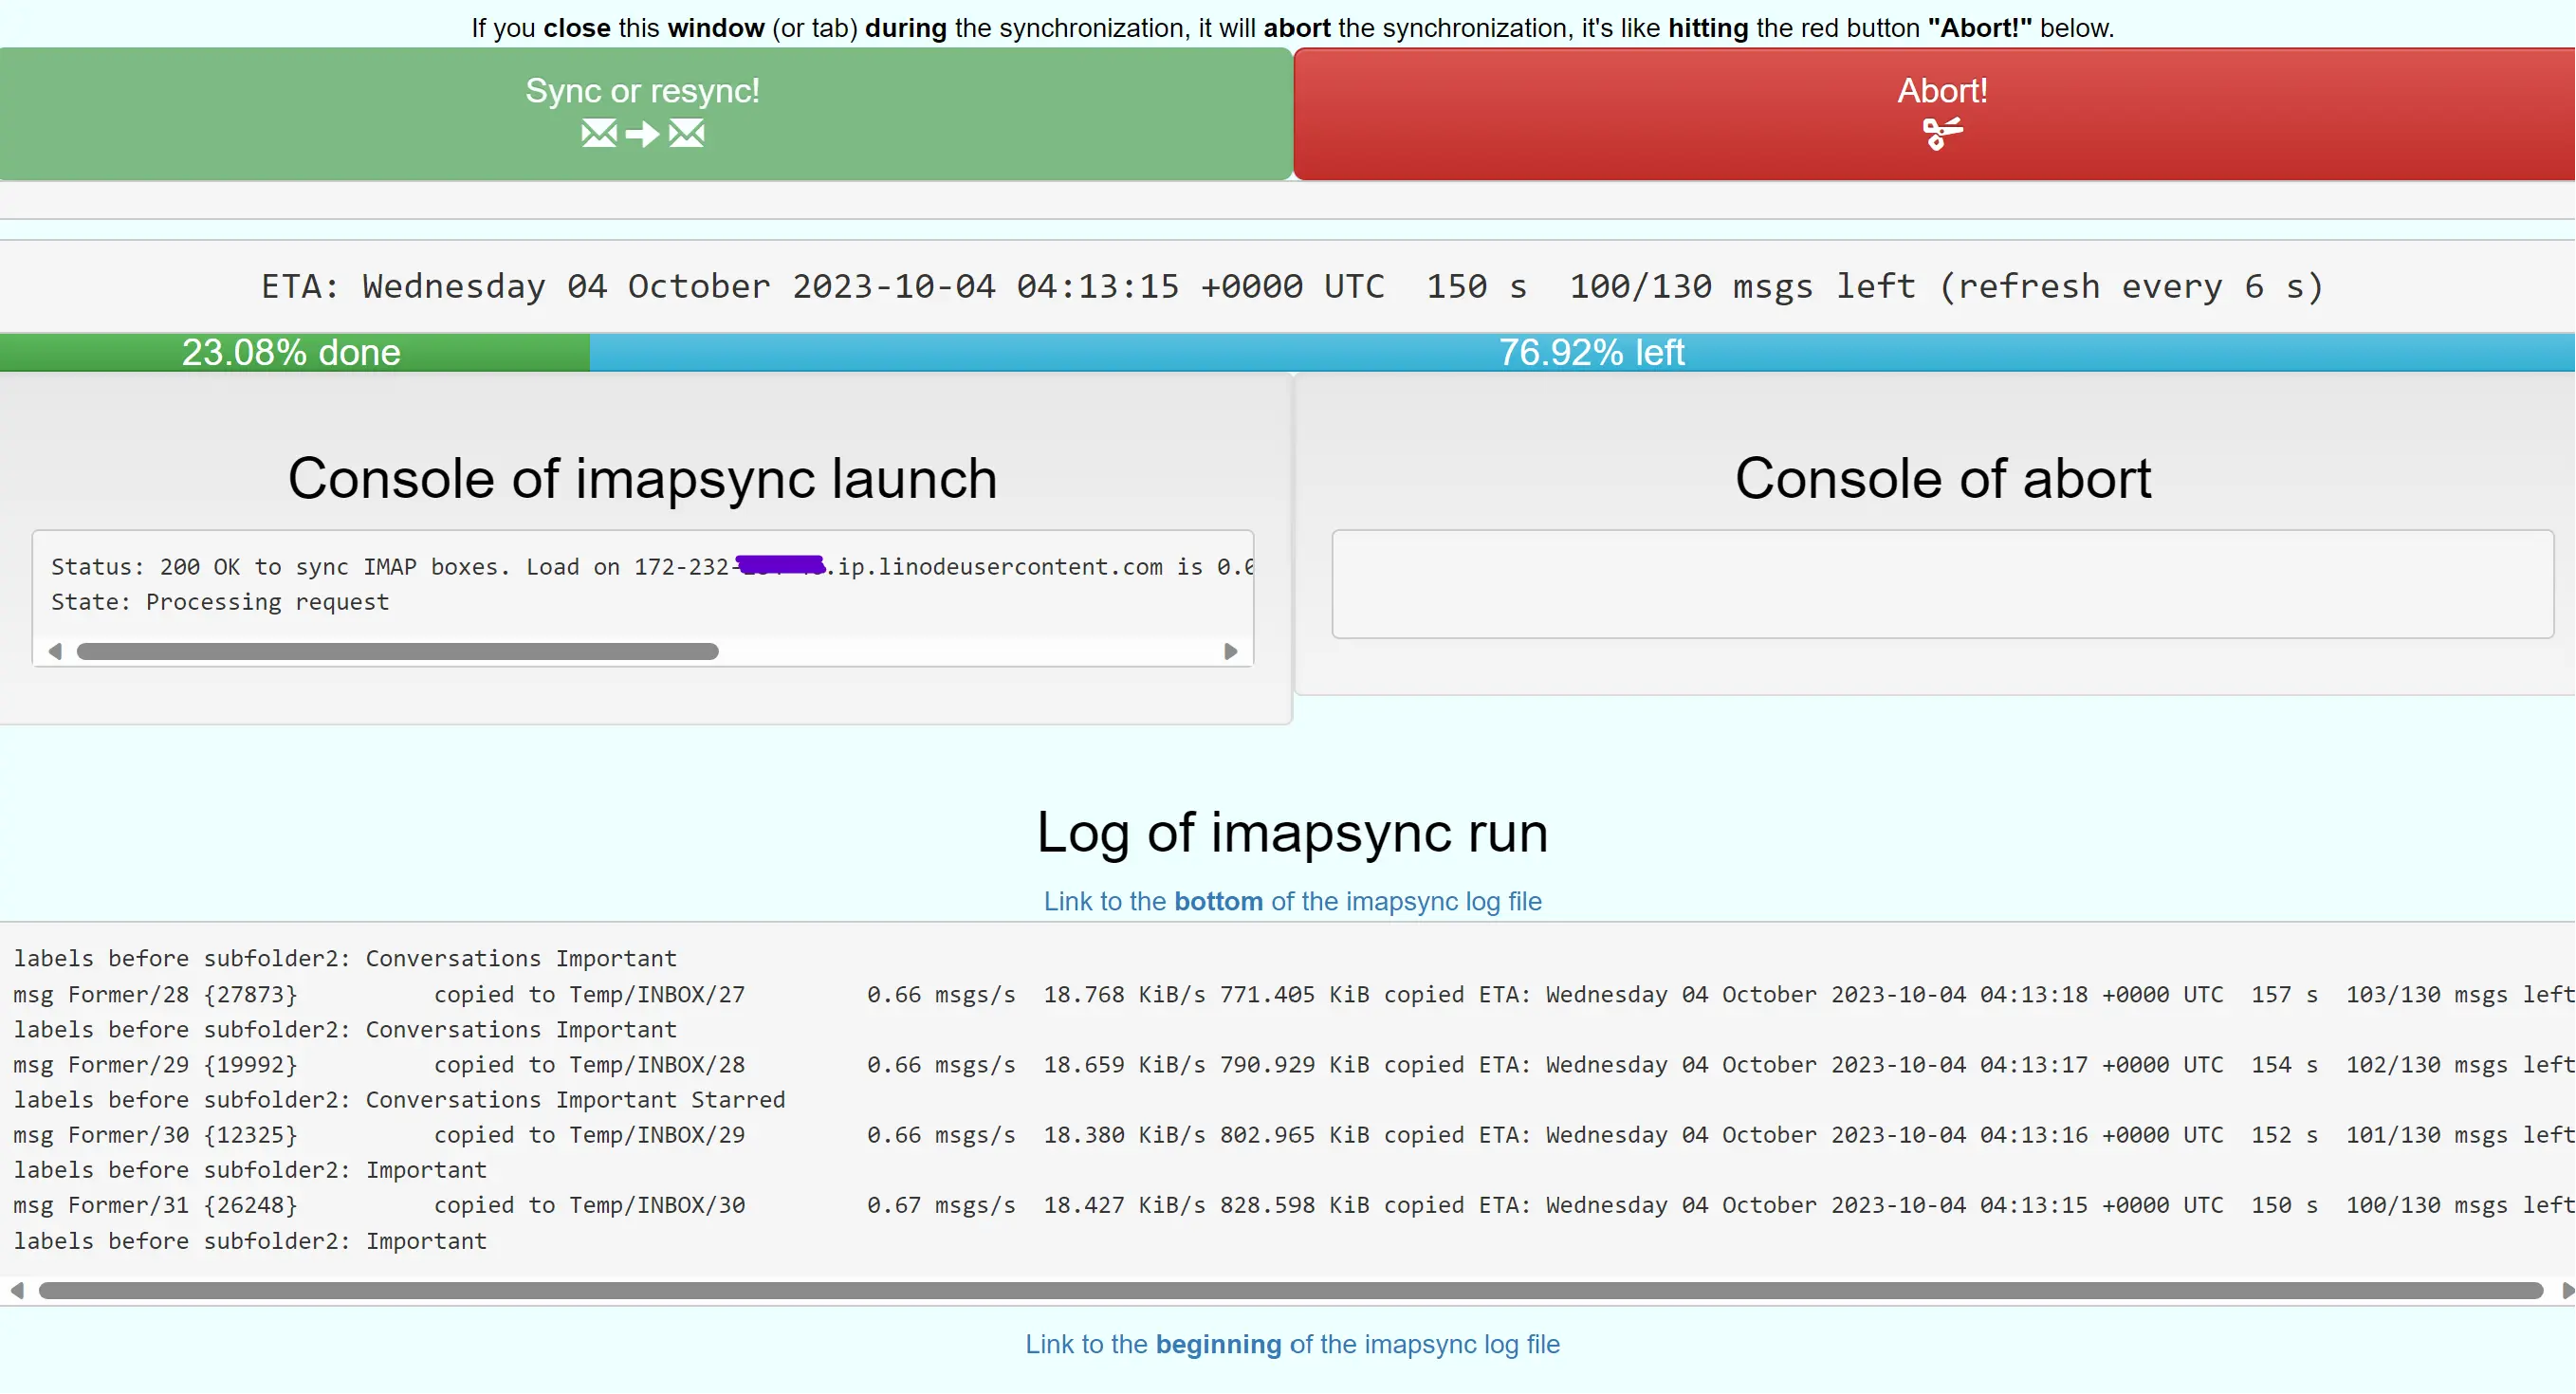Screen dimensions: 2576x1394
Task: Click the launch console scroll right arrow
Action: [x=1231, y=652]
